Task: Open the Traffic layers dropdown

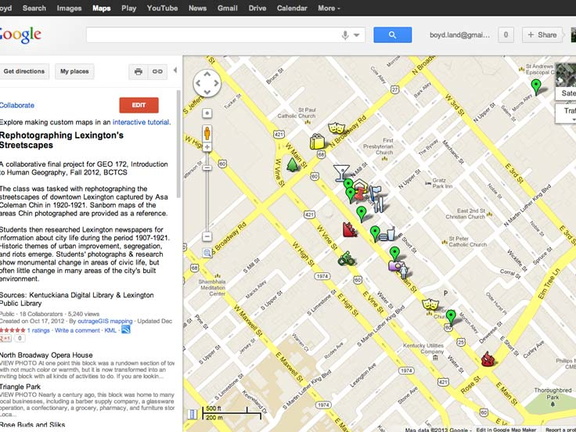Action: click(566, 114)
